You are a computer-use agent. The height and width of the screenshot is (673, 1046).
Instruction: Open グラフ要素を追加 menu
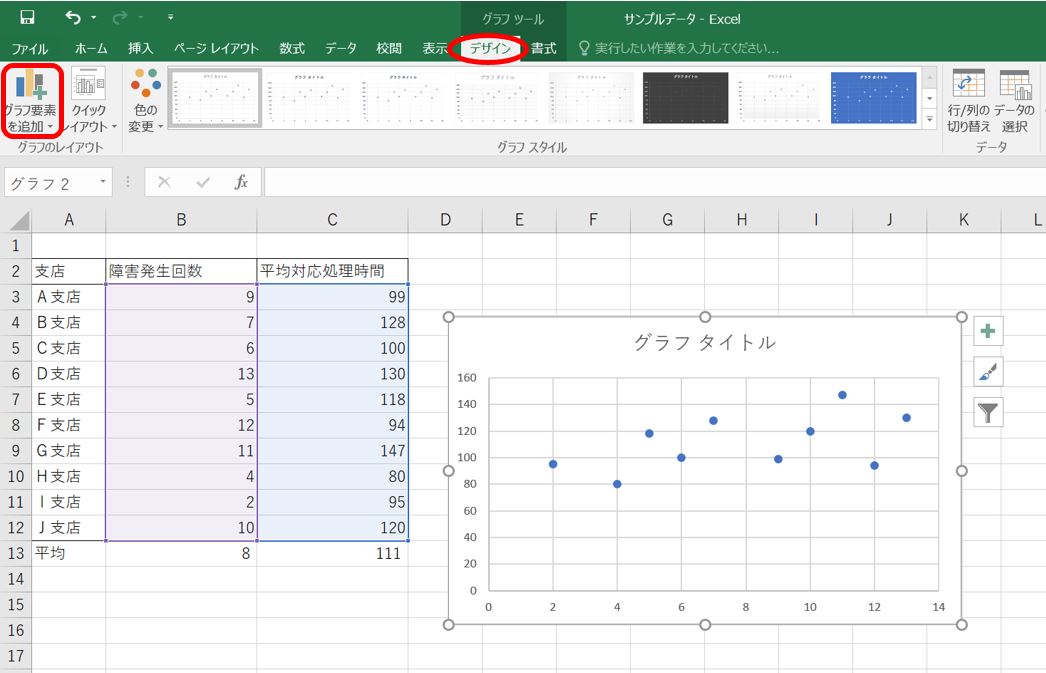31,100
